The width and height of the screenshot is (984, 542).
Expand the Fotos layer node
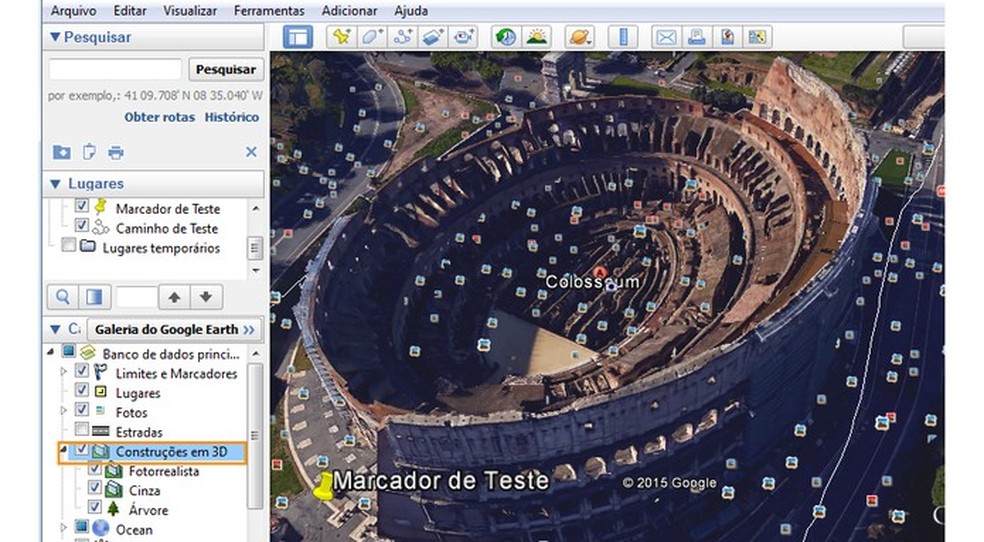pos(63,410)
